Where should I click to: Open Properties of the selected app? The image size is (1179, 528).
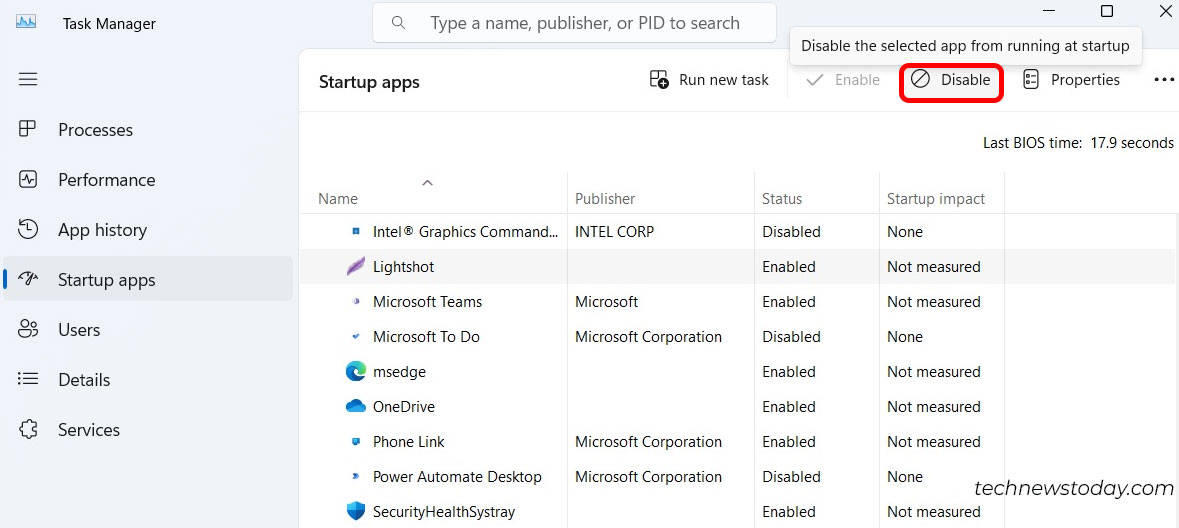(x=1071, y=80)
